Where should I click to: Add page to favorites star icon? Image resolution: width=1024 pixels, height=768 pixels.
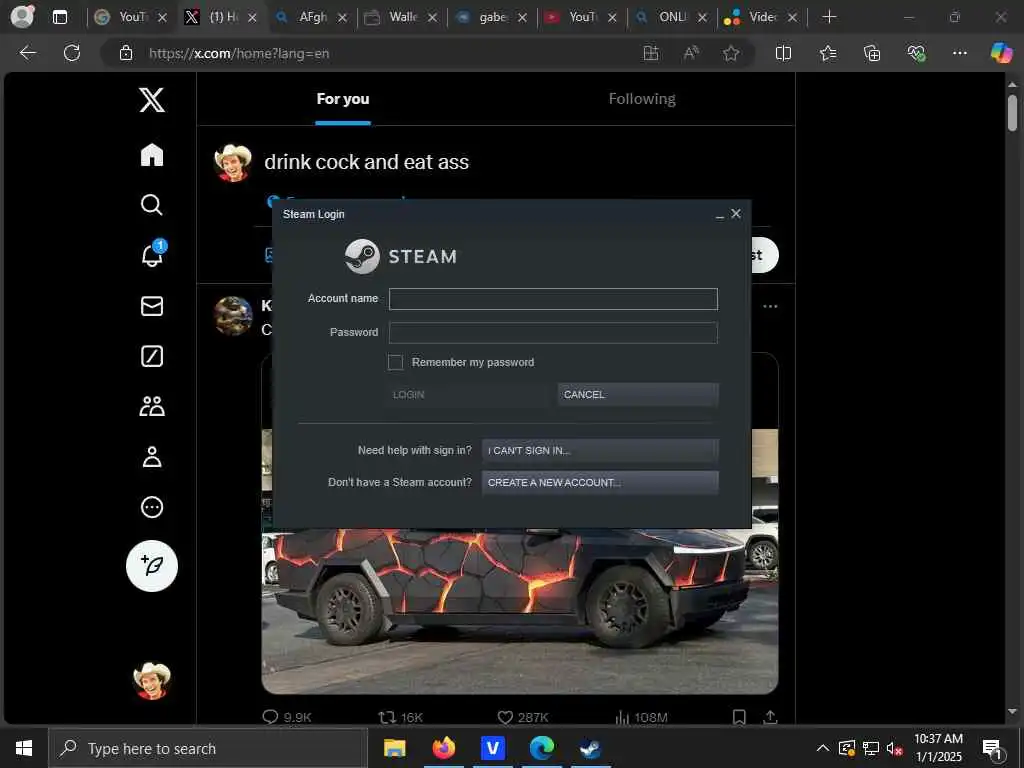coord(731,53)
